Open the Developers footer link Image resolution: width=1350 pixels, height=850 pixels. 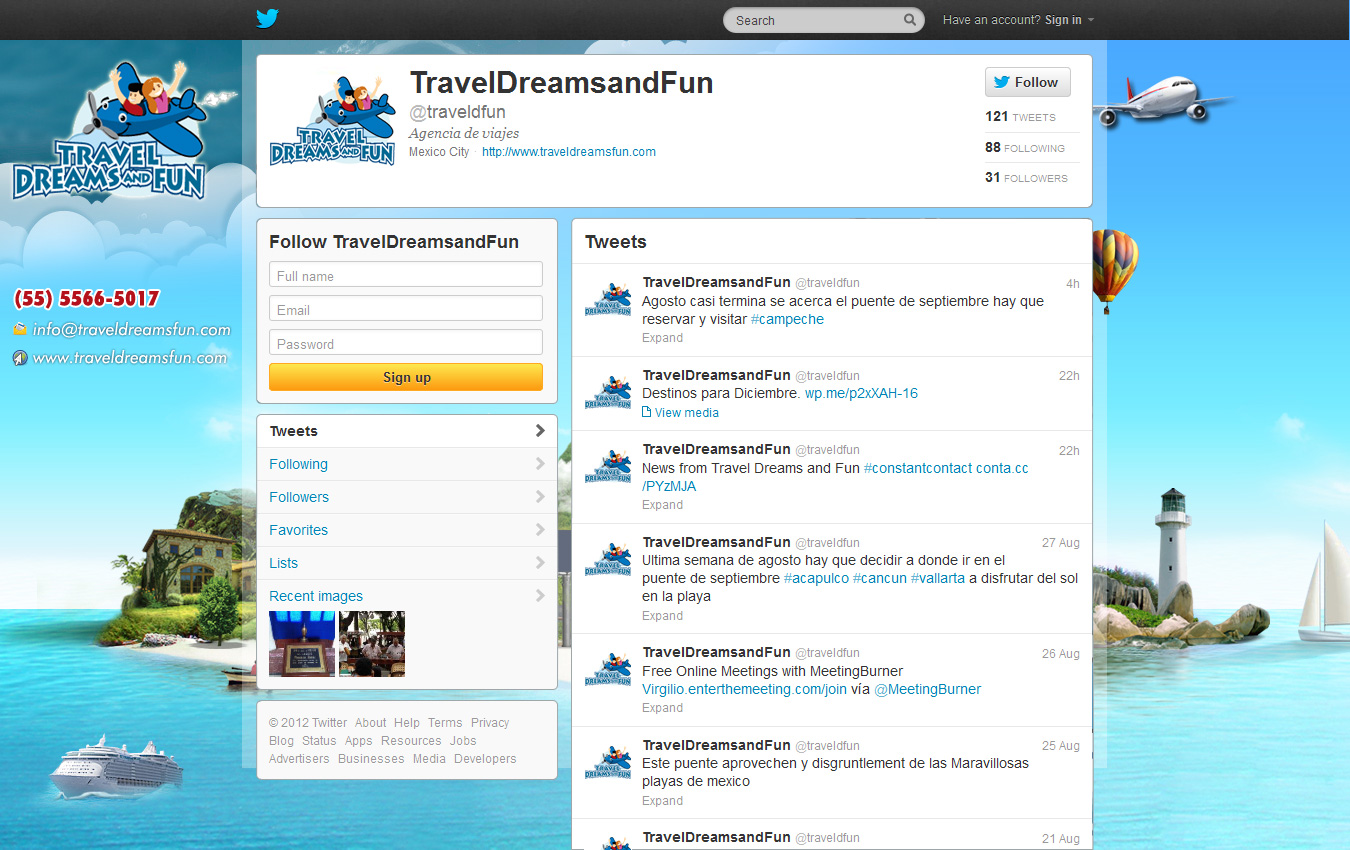pos(485,759)
